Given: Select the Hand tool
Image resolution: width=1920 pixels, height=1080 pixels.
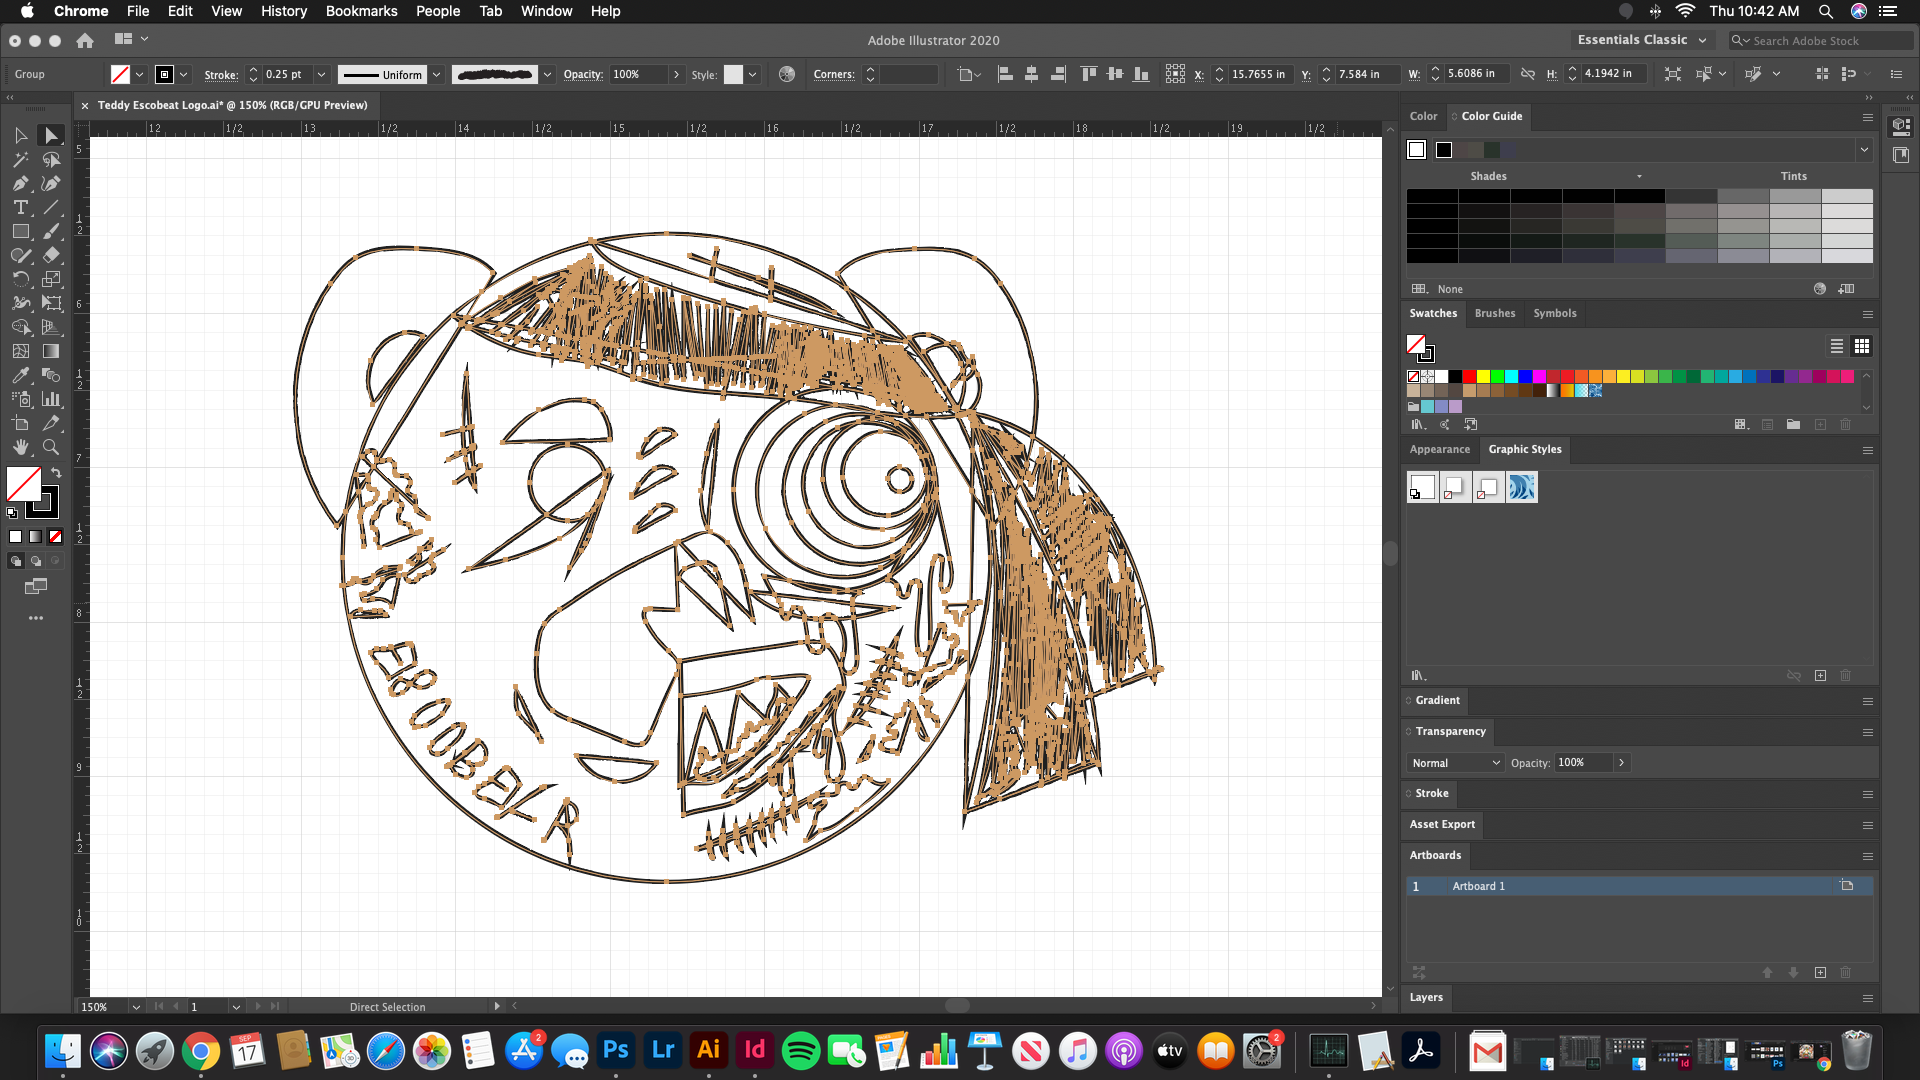Looking at the screenshot, I should (21, 447).
